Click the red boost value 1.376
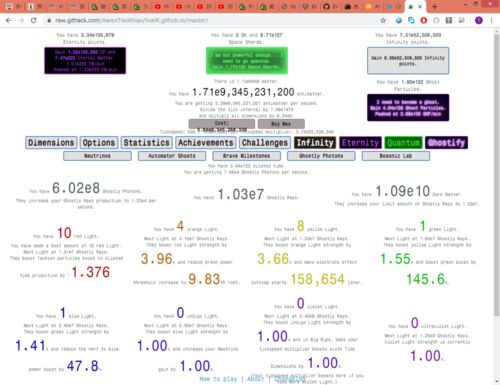The height and width of the screenshot is (385, 500). point(91,272)
